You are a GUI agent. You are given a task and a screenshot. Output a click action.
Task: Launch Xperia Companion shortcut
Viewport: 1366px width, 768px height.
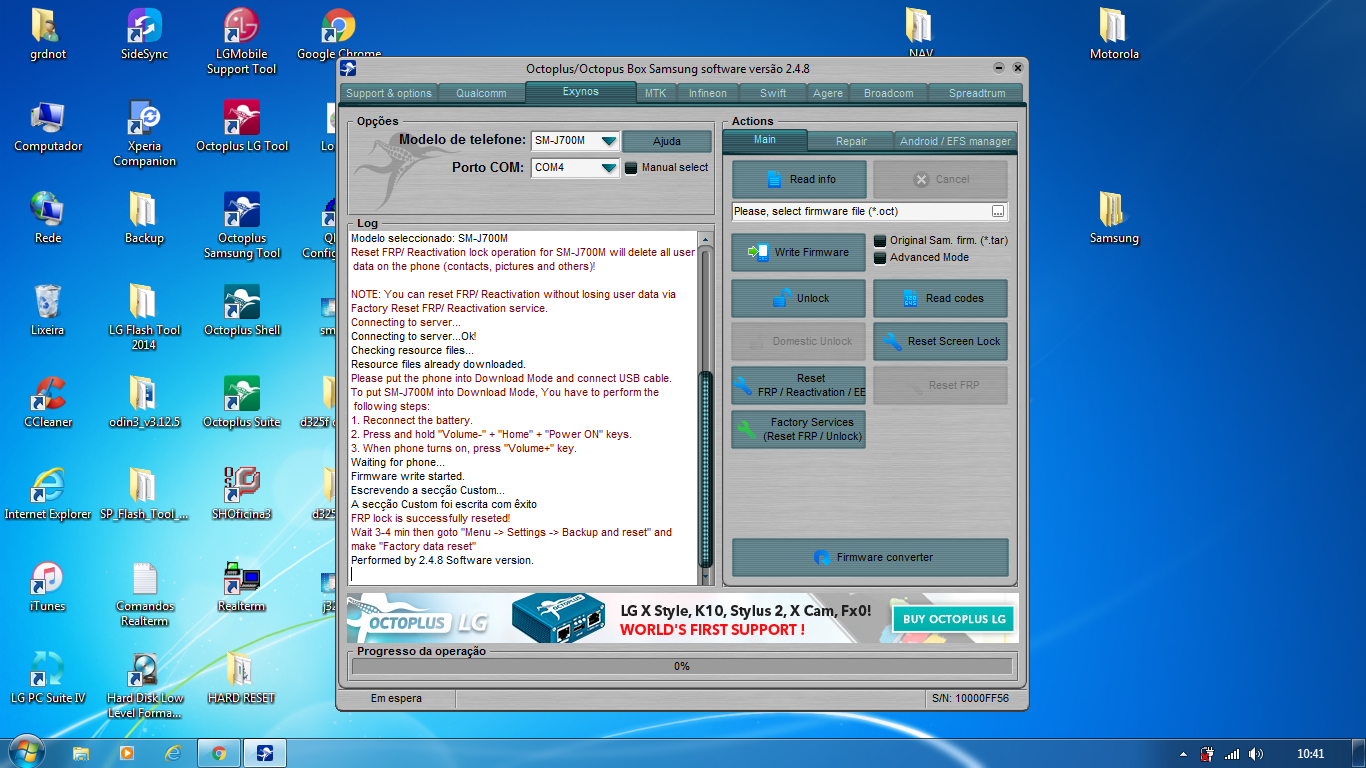click(144, 133)
